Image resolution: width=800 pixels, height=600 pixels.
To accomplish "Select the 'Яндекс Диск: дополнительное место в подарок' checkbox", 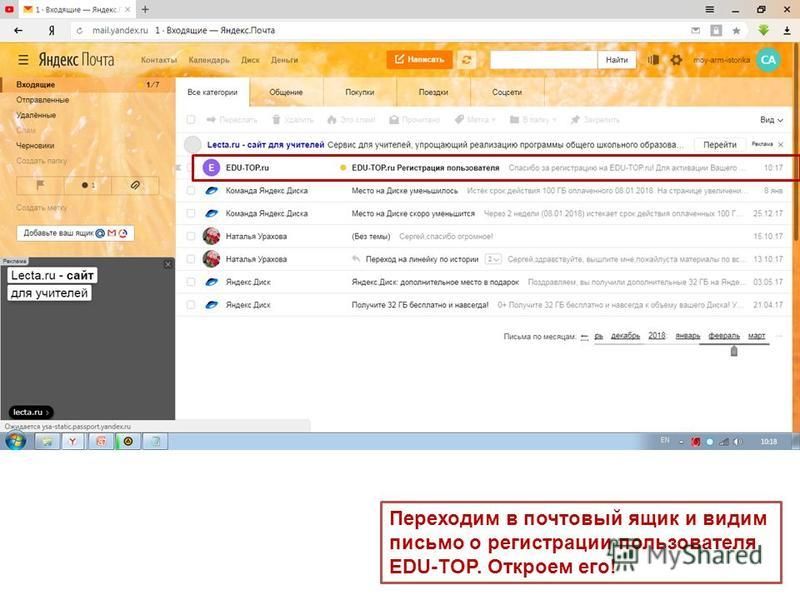I will point(191,282).
